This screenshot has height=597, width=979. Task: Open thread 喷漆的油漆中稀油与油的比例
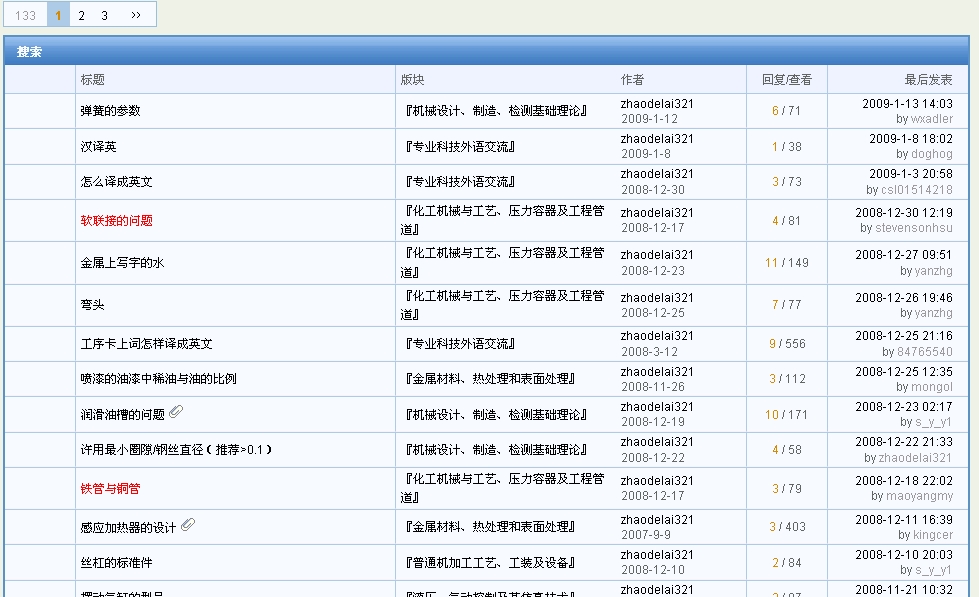[x=159, y=379]
